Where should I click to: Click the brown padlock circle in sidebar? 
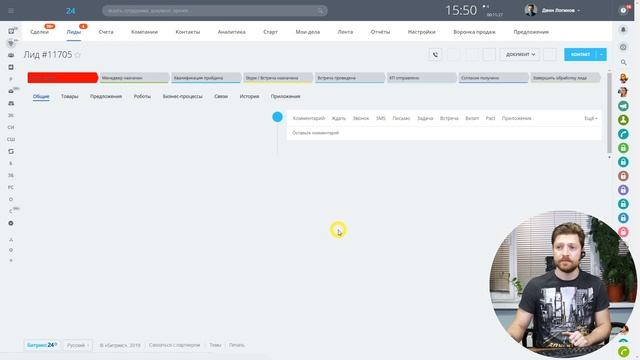tap(623, 176)
